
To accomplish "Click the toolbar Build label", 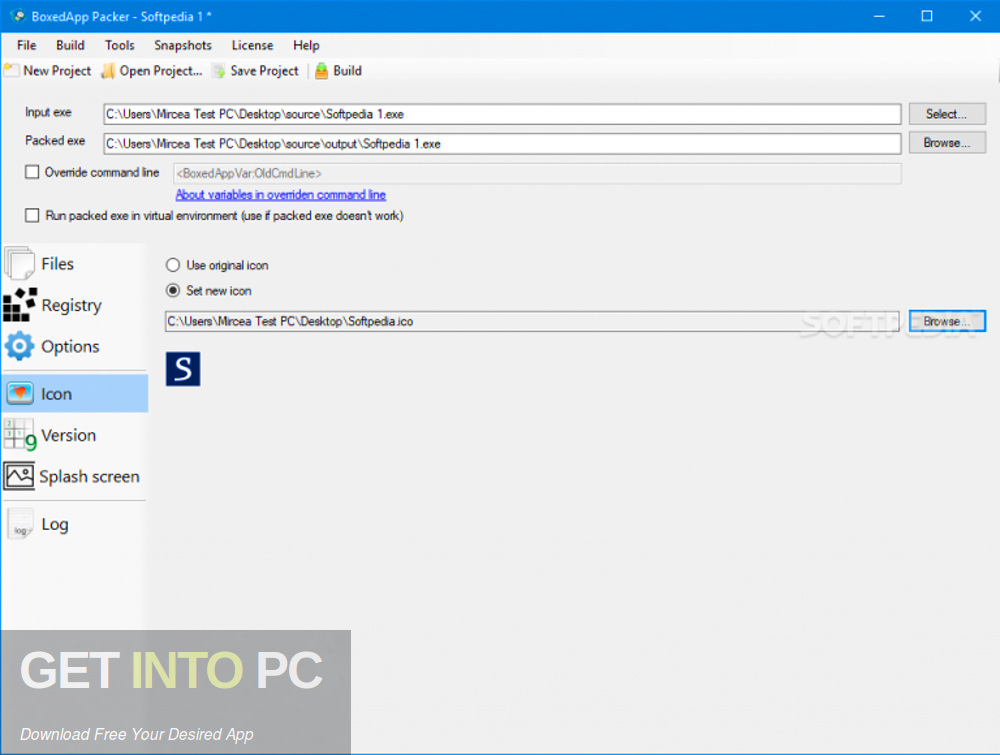I will (348, 71).
